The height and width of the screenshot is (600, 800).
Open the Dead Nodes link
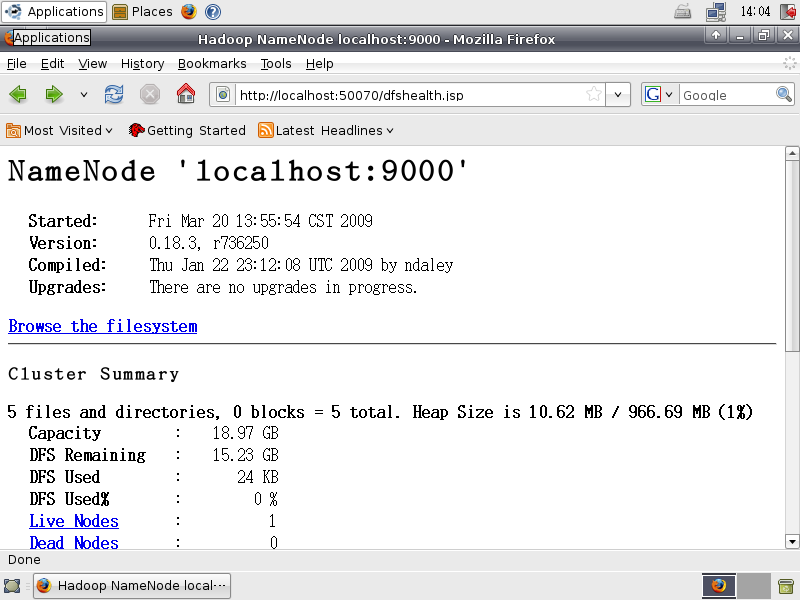[x=74, y=543]
